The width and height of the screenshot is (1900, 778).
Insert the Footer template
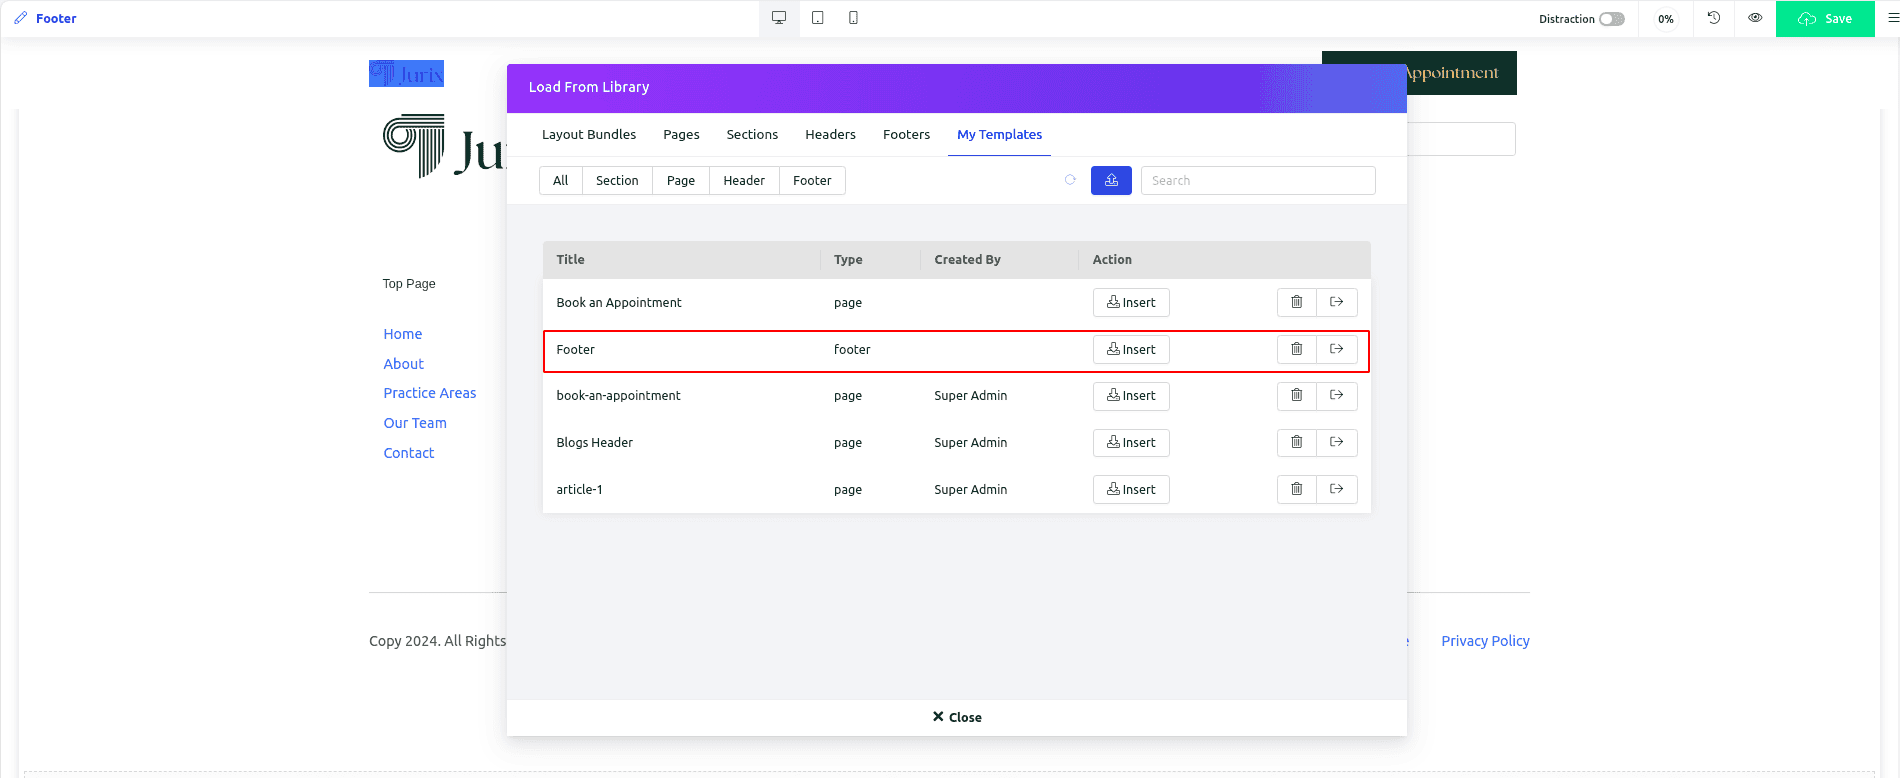point(1131,349)
